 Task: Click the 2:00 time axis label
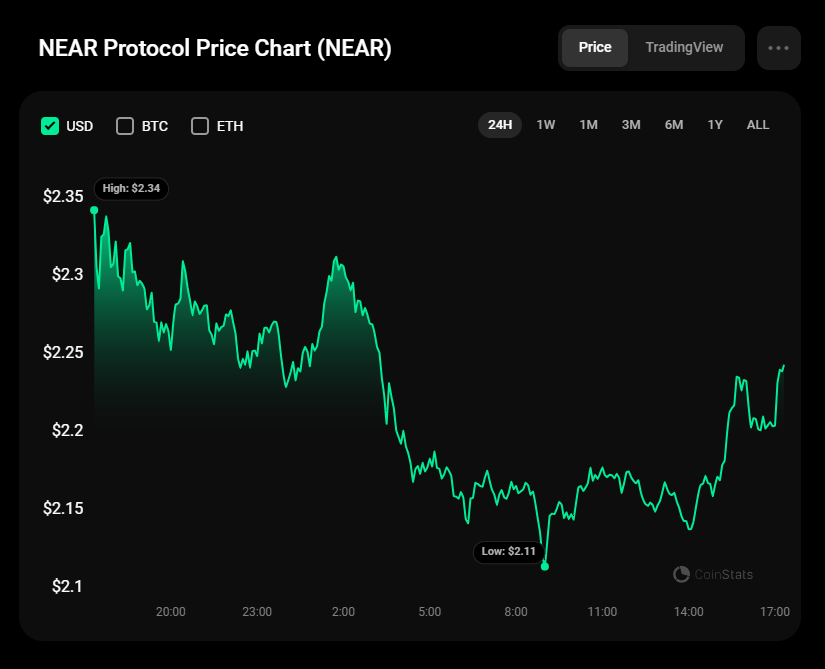click(343, 611)
